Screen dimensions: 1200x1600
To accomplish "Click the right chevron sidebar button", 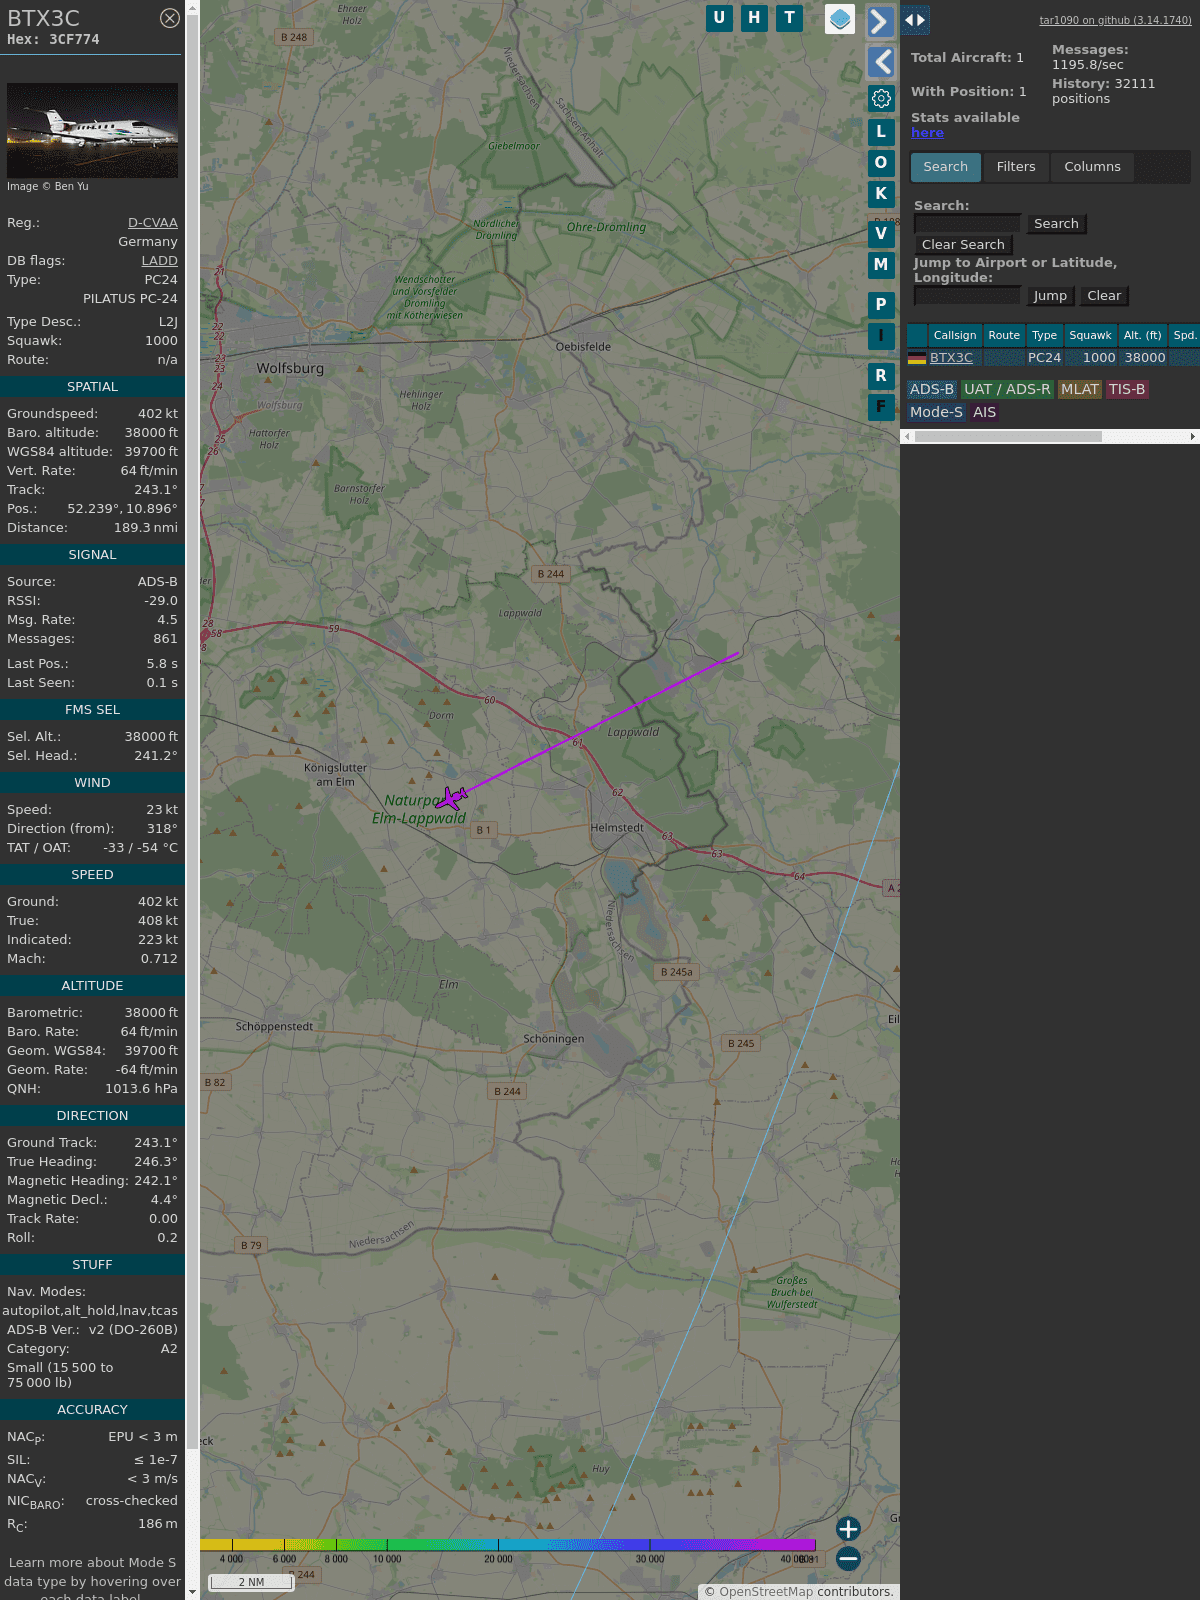I will click(x=880, y=21).
